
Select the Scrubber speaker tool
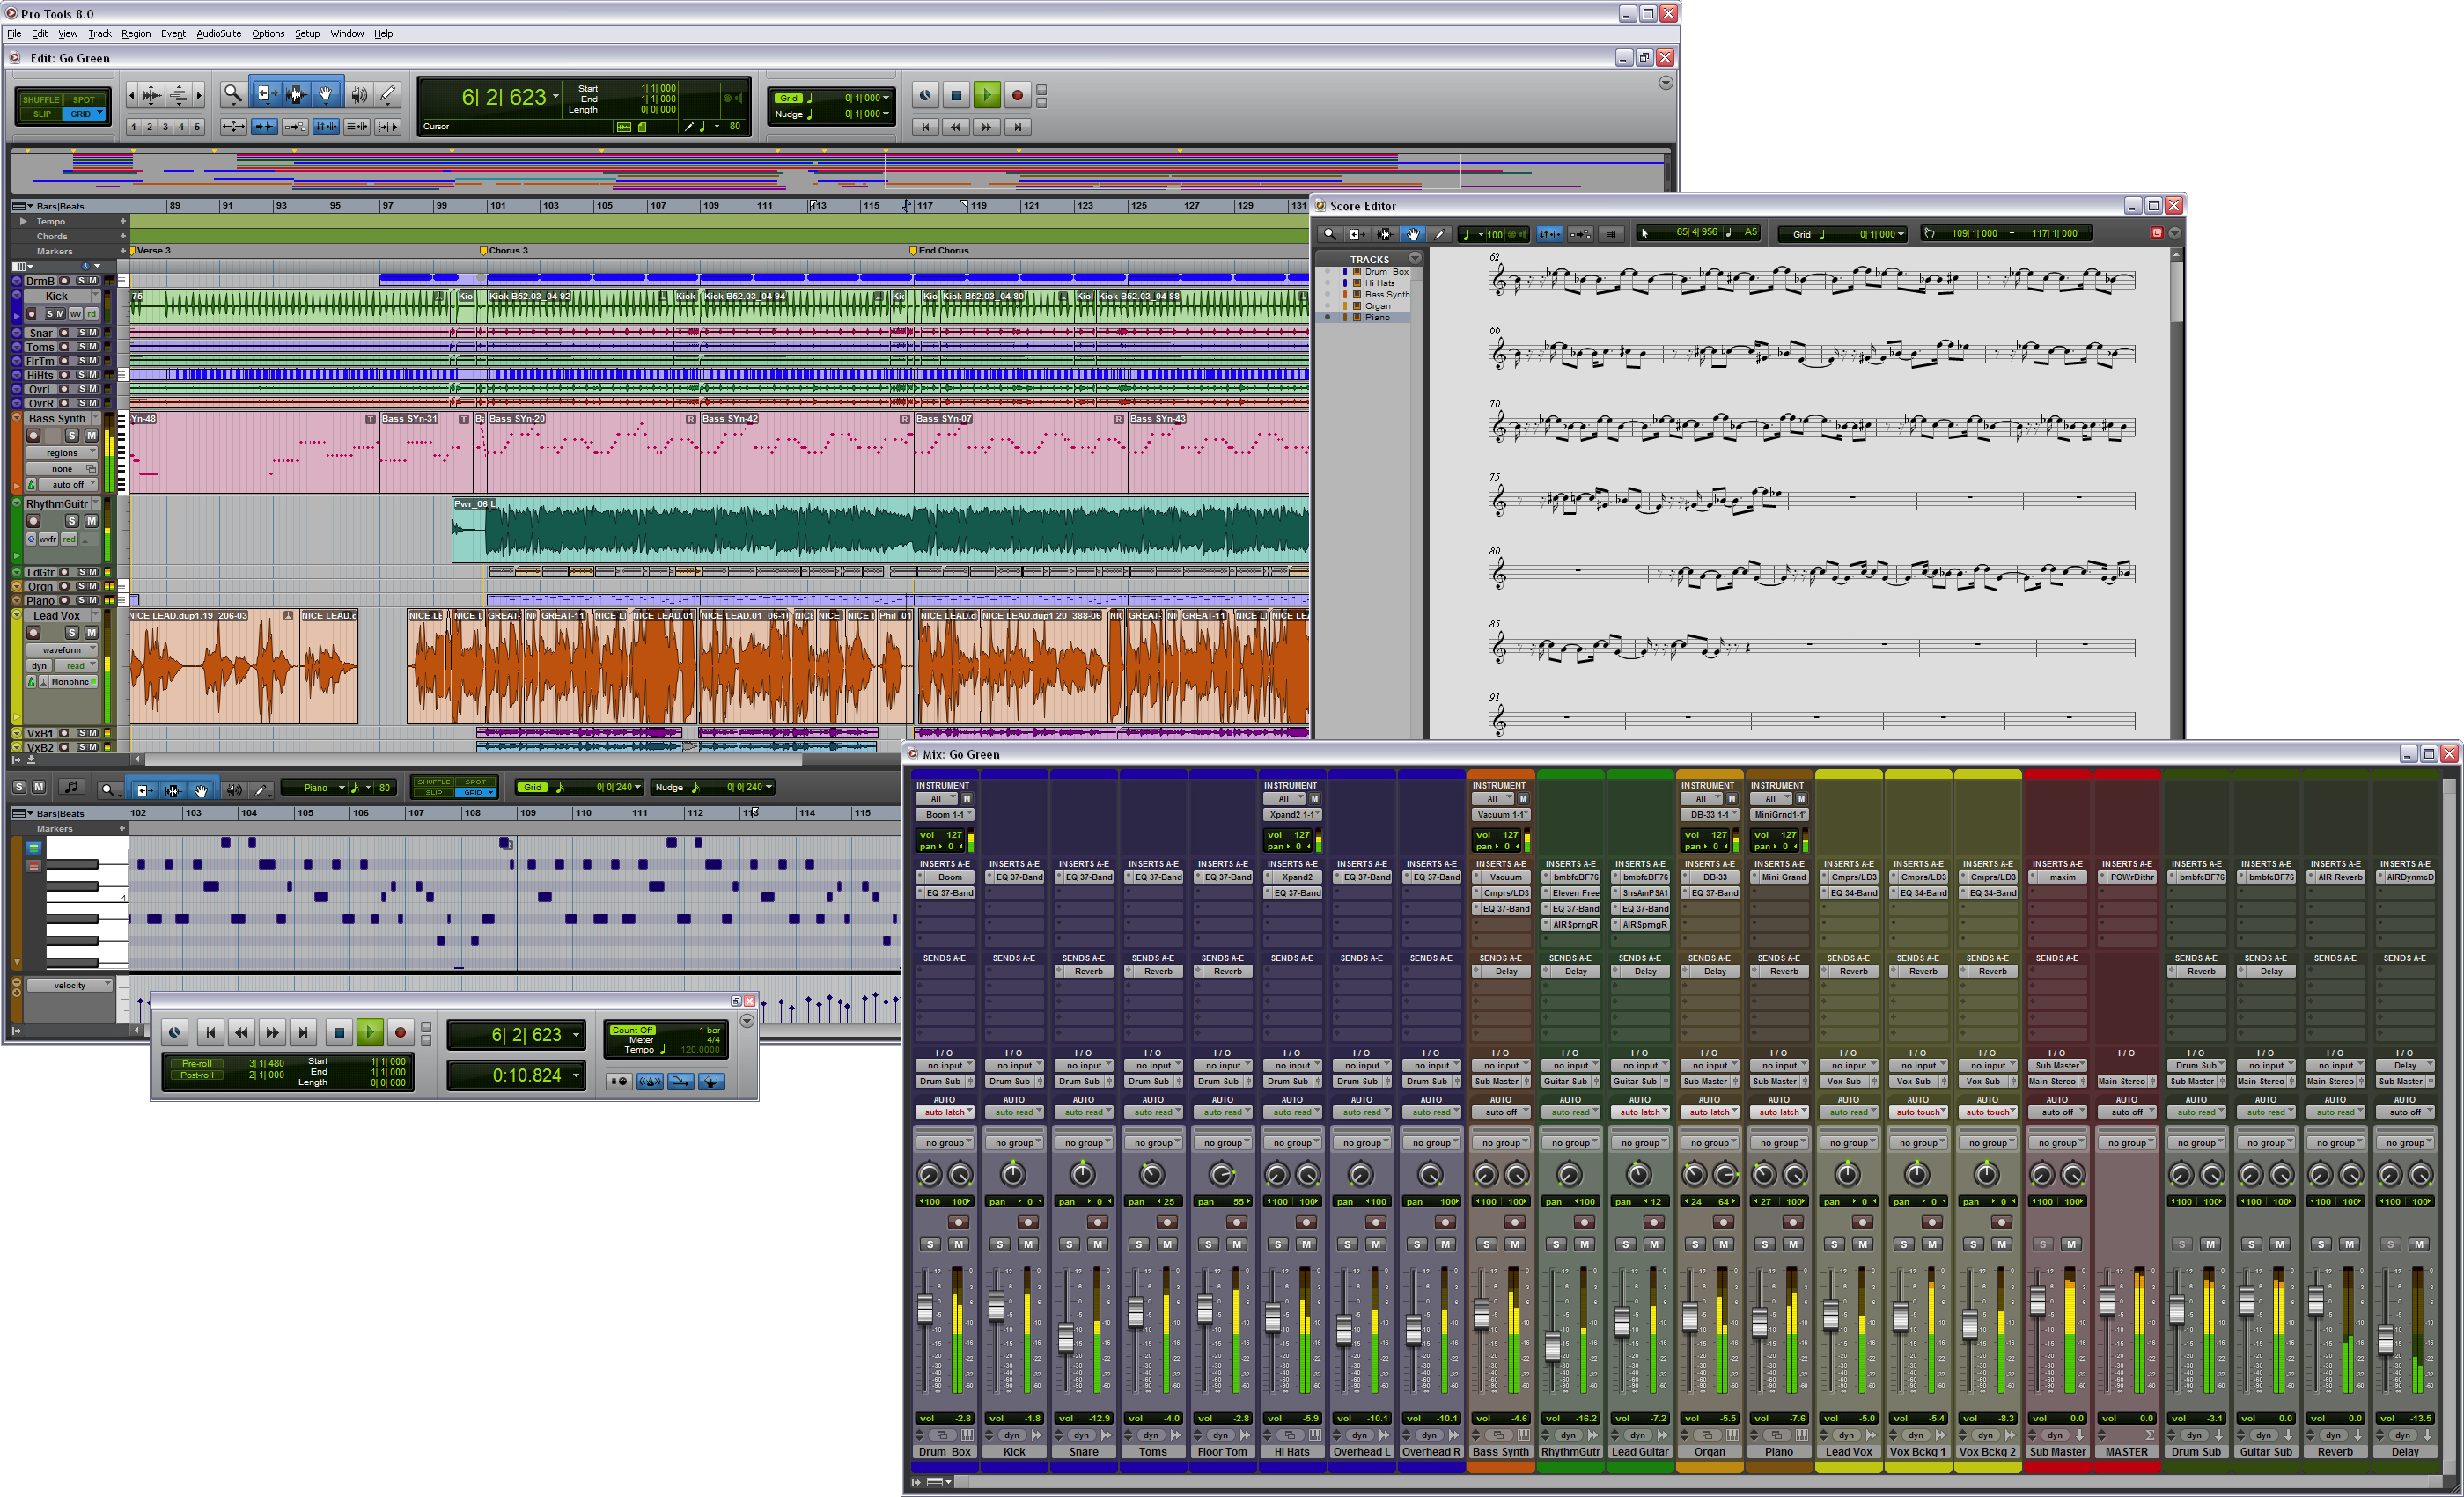pos(358,94)
